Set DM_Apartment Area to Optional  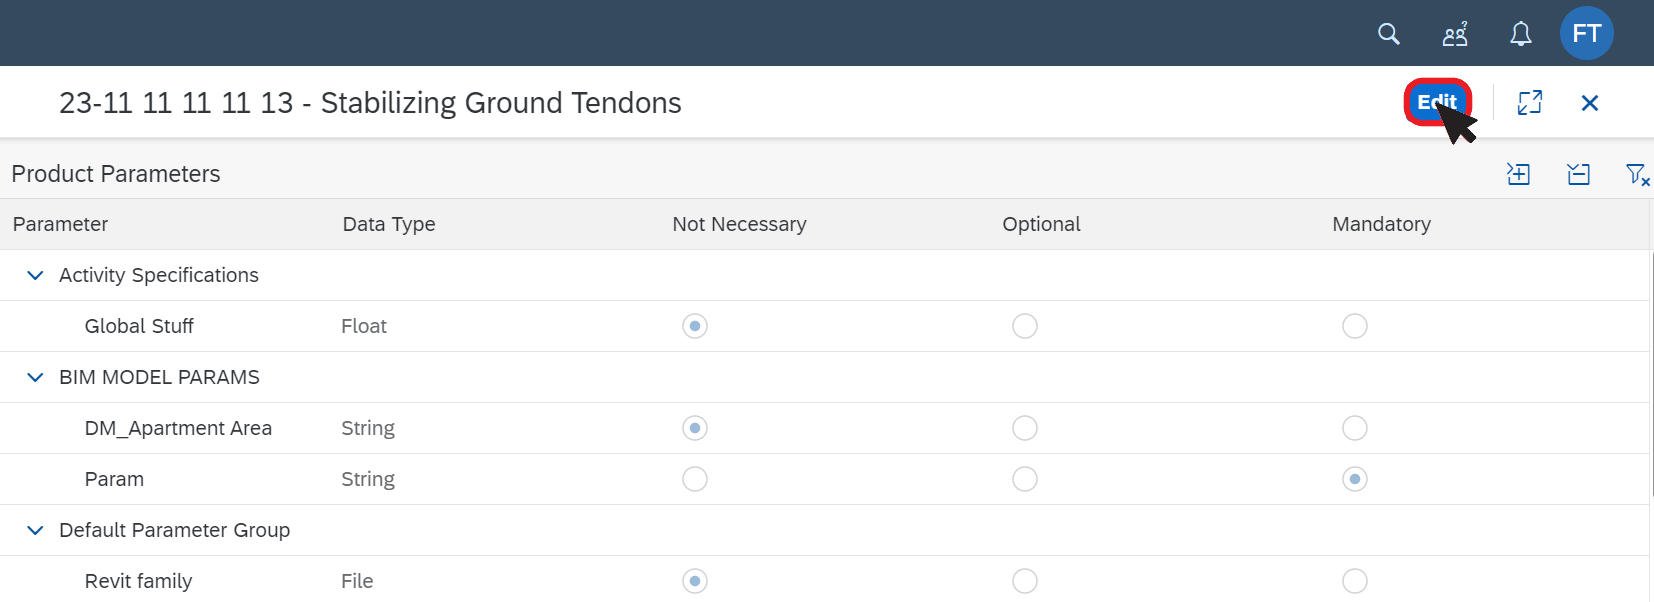tap(1025, 428)
